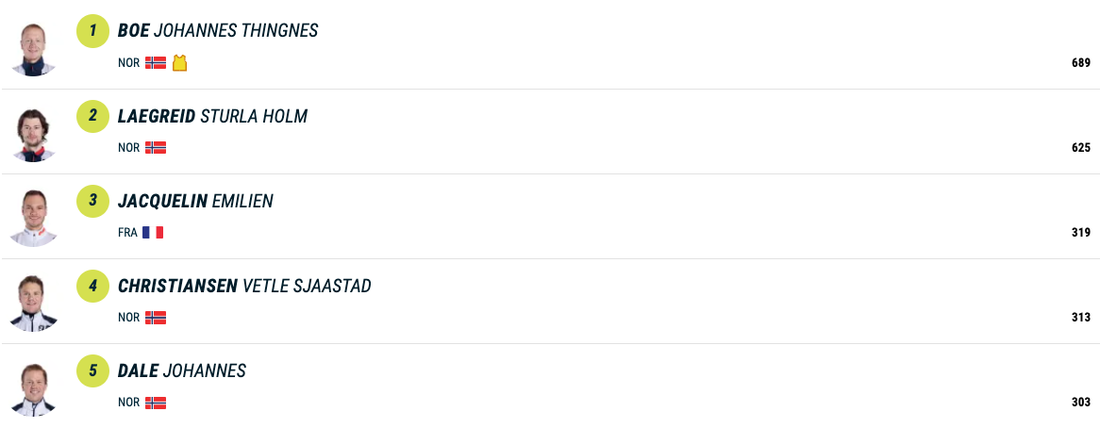This screenshot has height=428, width=1100.
Task: Click the rank 3 badge
Action: [93, 201]
